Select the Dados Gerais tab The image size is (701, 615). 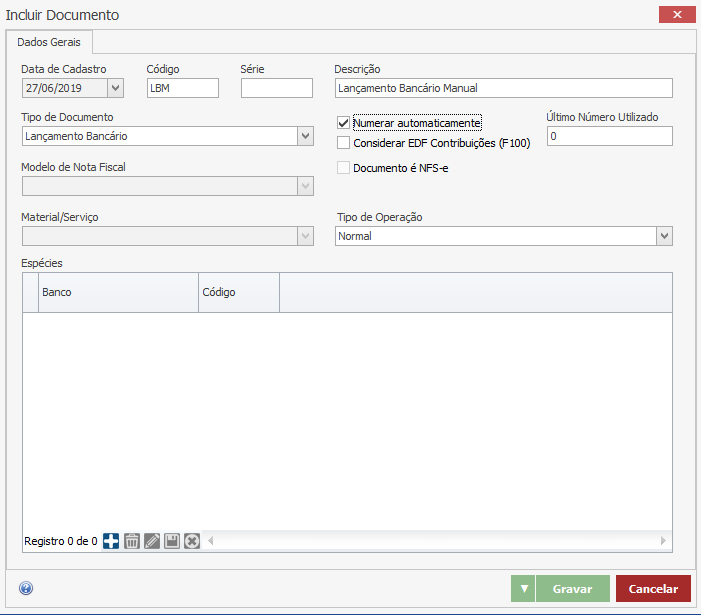pos(50,43)
